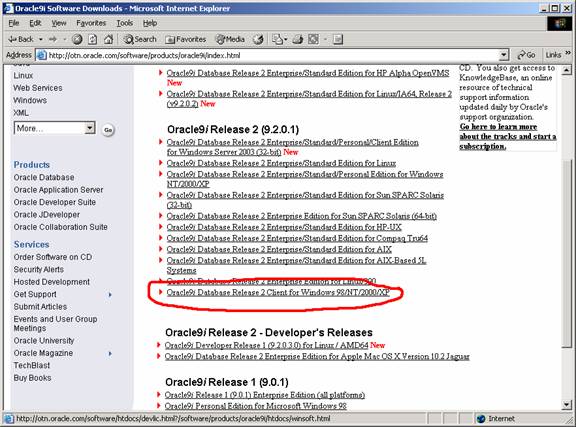Open the Address bar dropdown arrow

[x=504, y=55]
